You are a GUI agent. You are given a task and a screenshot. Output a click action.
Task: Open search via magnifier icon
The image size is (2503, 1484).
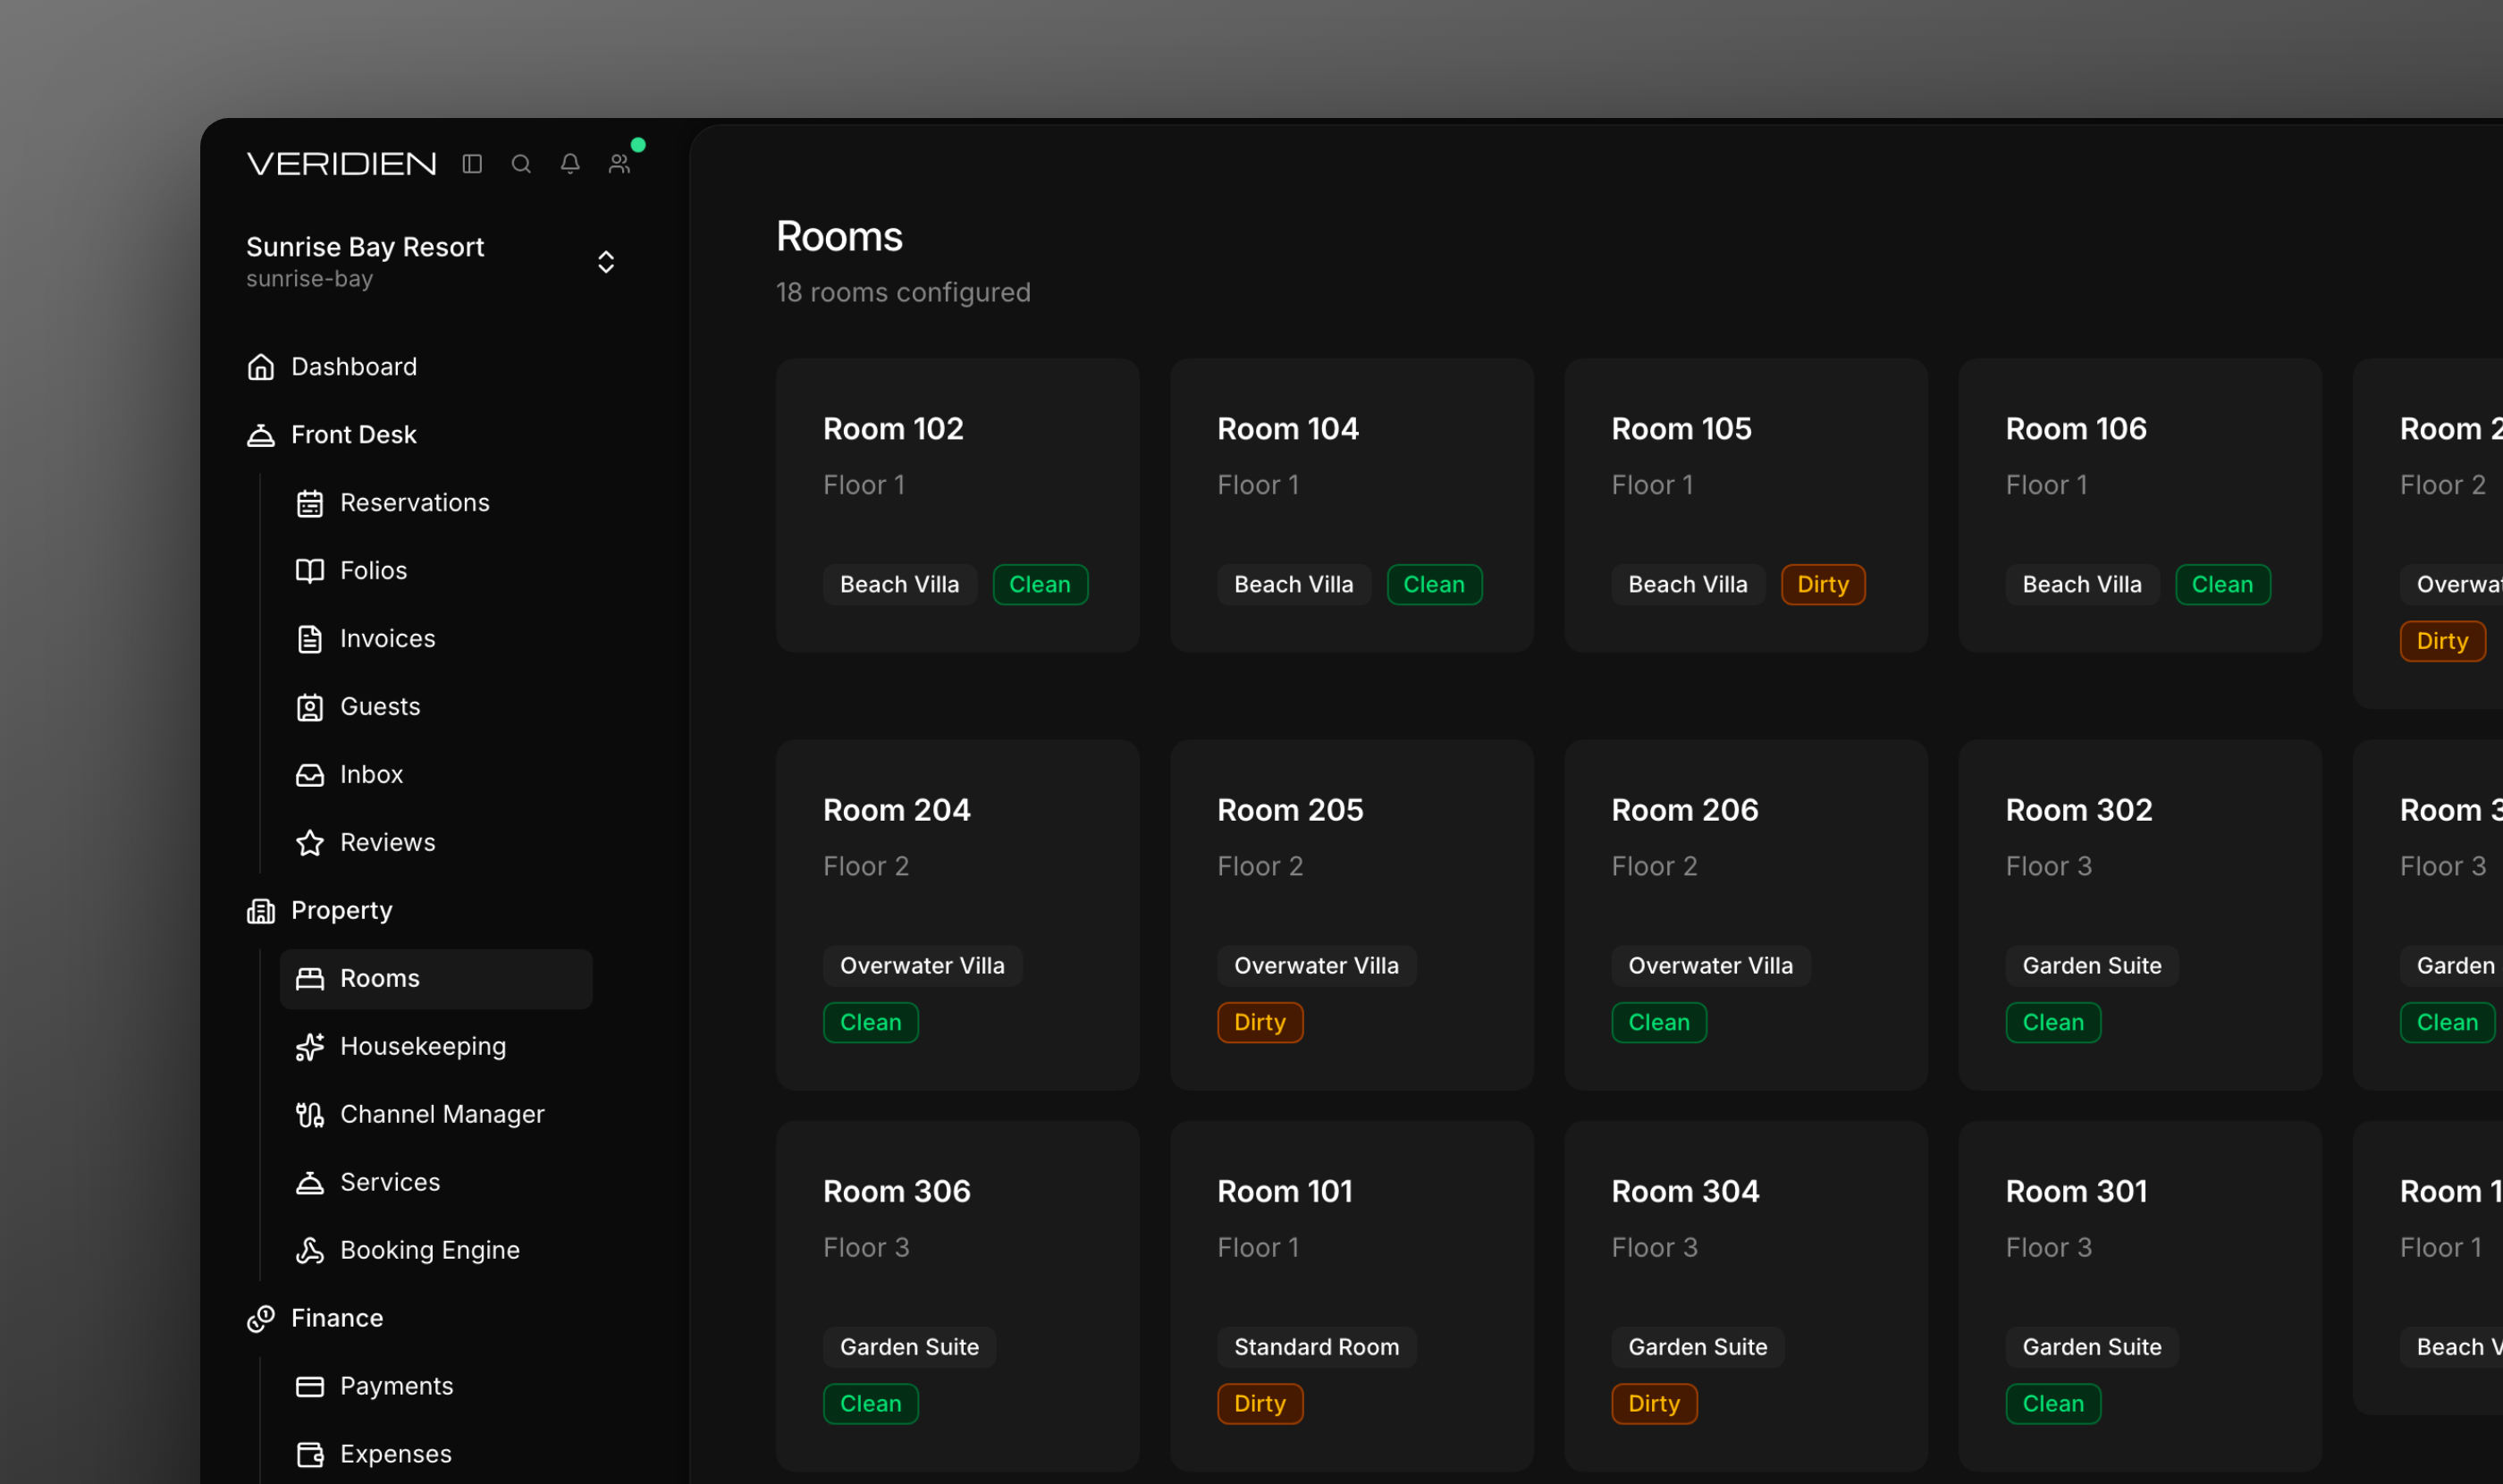[x=521, y=164]
